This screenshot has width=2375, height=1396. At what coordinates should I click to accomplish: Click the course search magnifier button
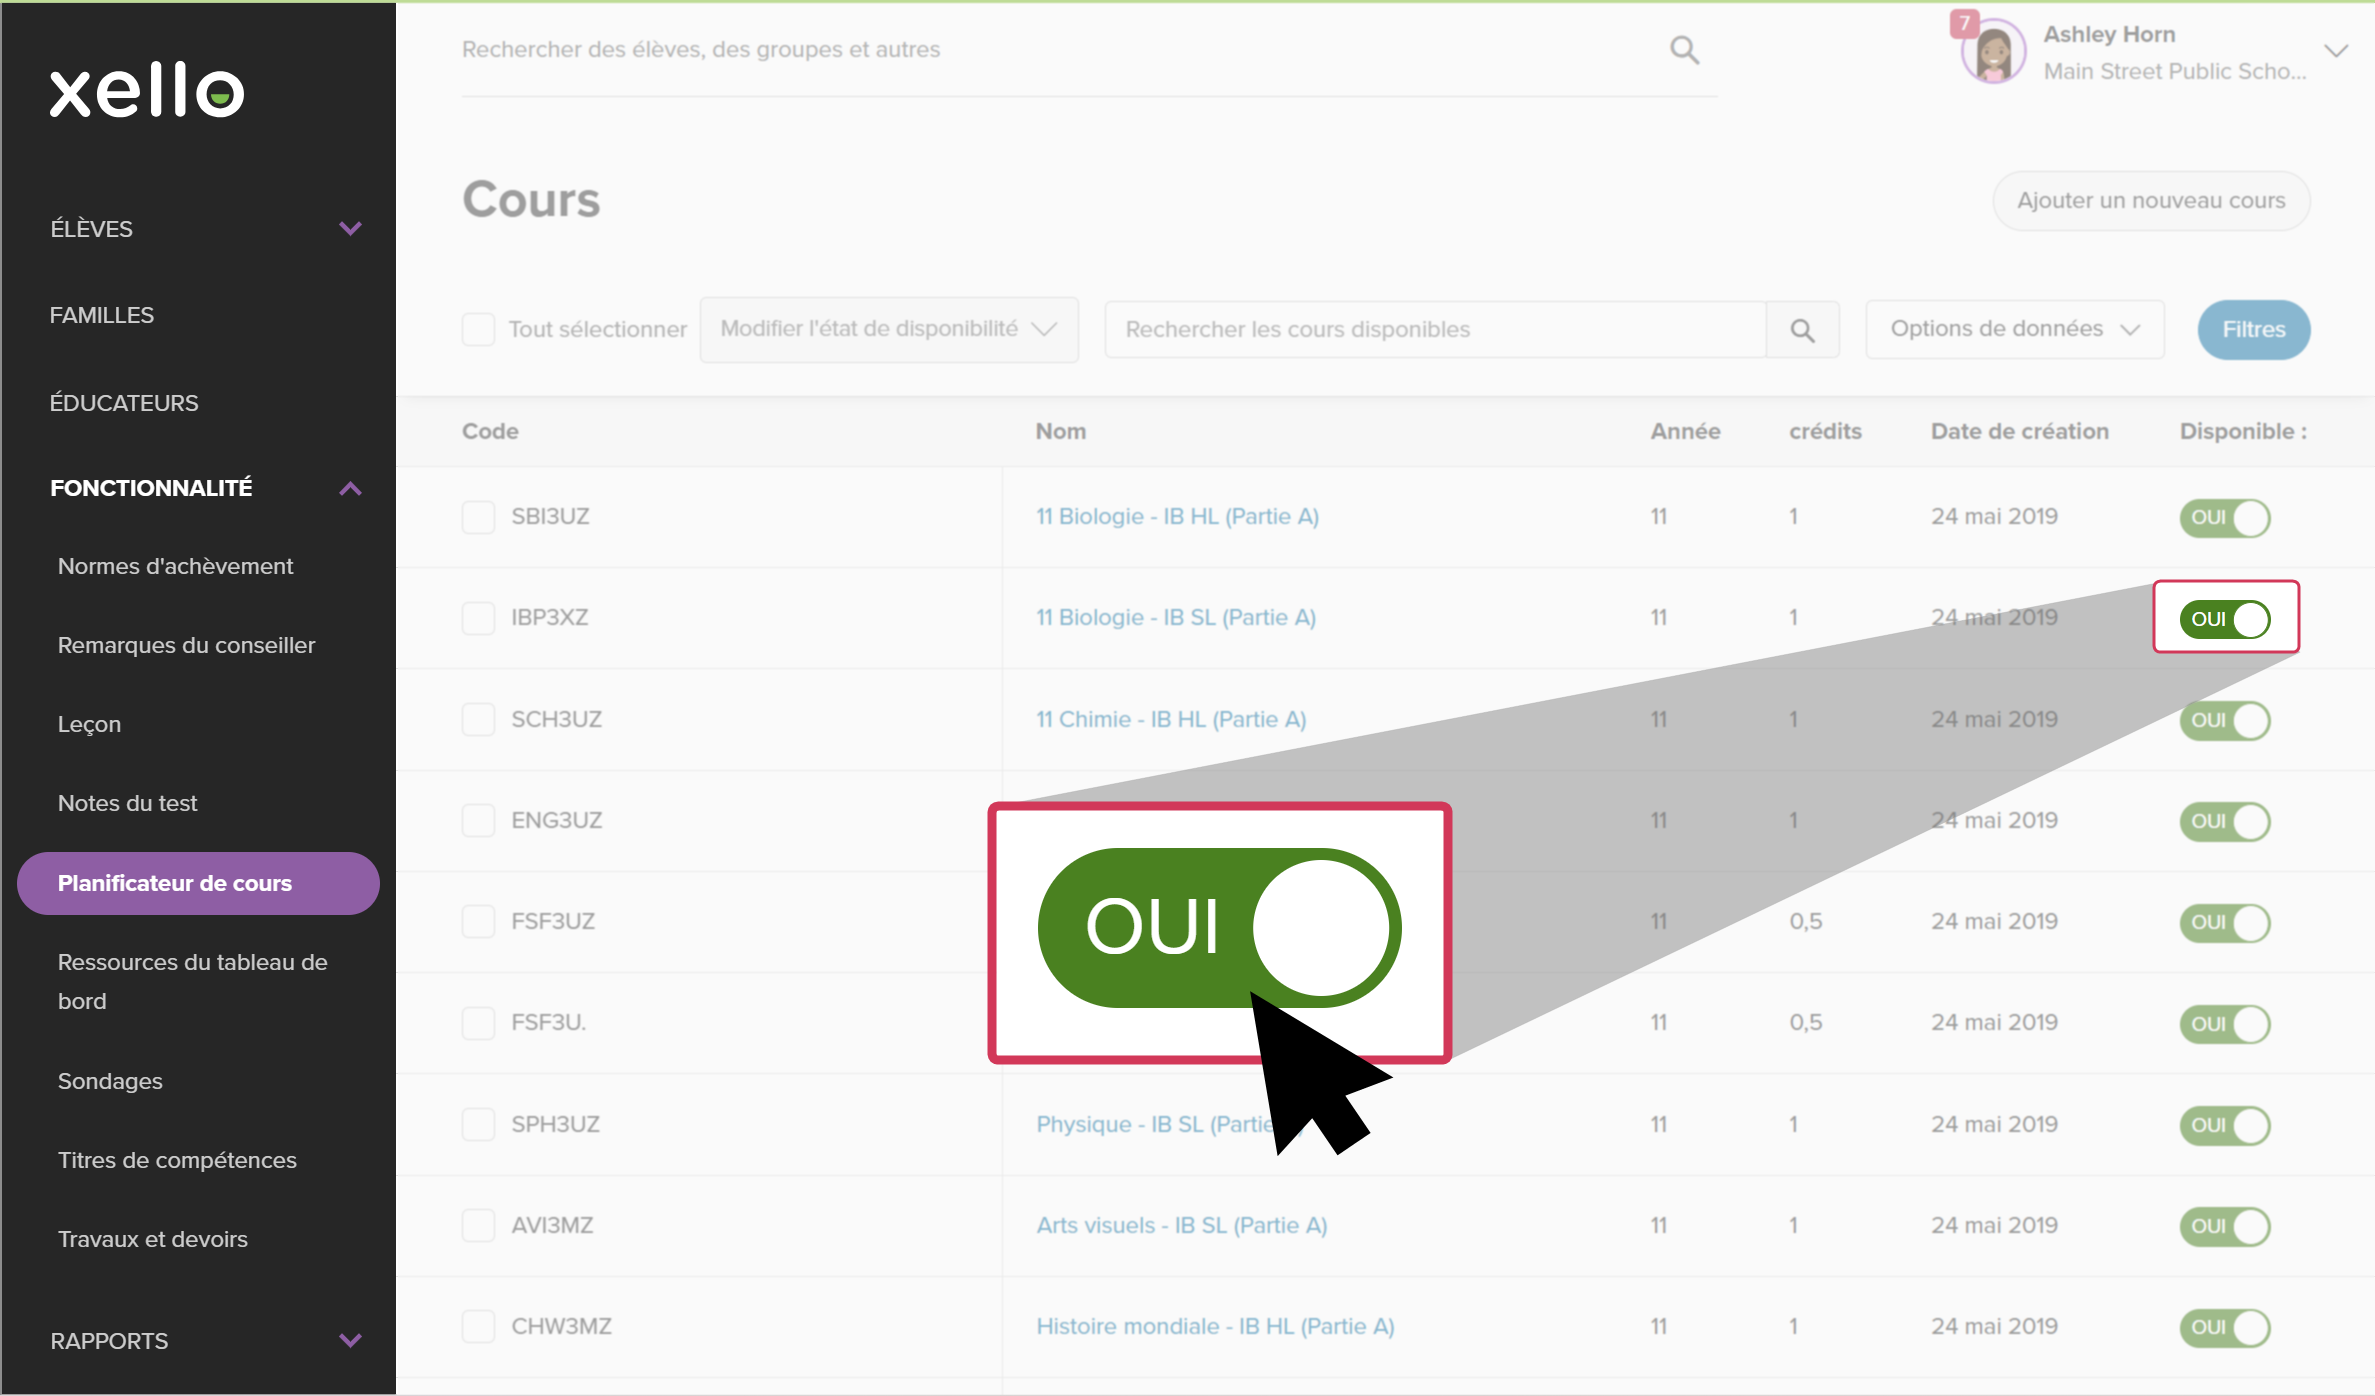click(1802, 330)
